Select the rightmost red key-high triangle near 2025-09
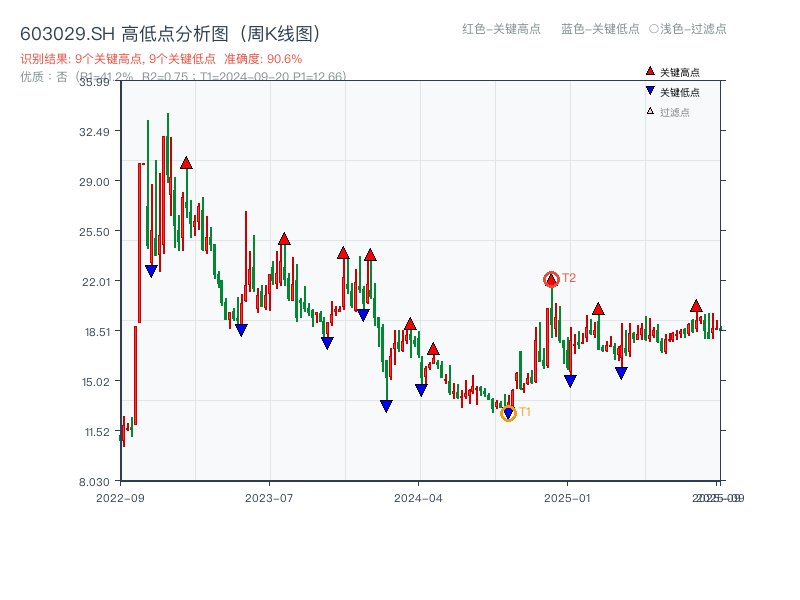 pyautogui.click(x=694, y=307)
